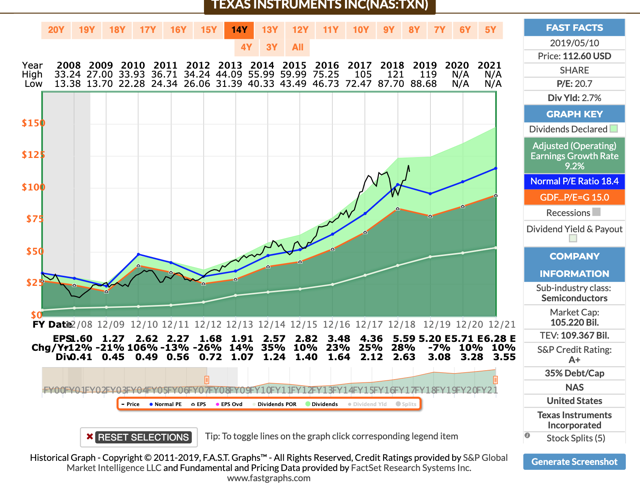Select the 9Y time range tab

[x=389, y=30]
